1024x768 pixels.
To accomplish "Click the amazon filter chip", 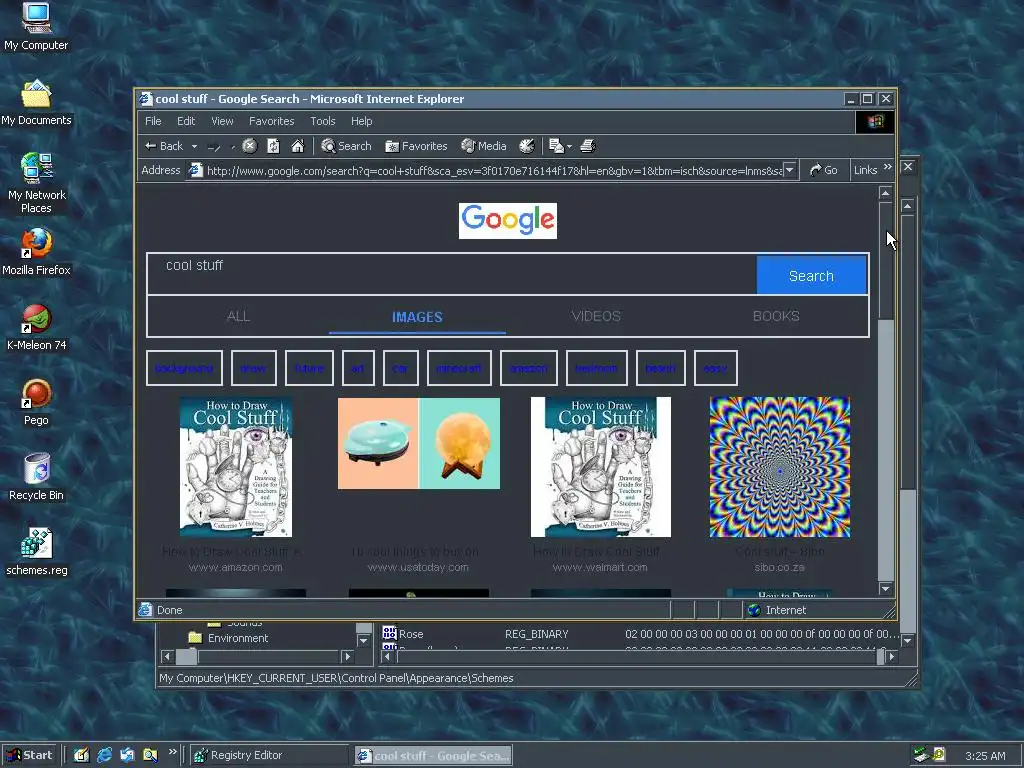I will coord(528,368).
